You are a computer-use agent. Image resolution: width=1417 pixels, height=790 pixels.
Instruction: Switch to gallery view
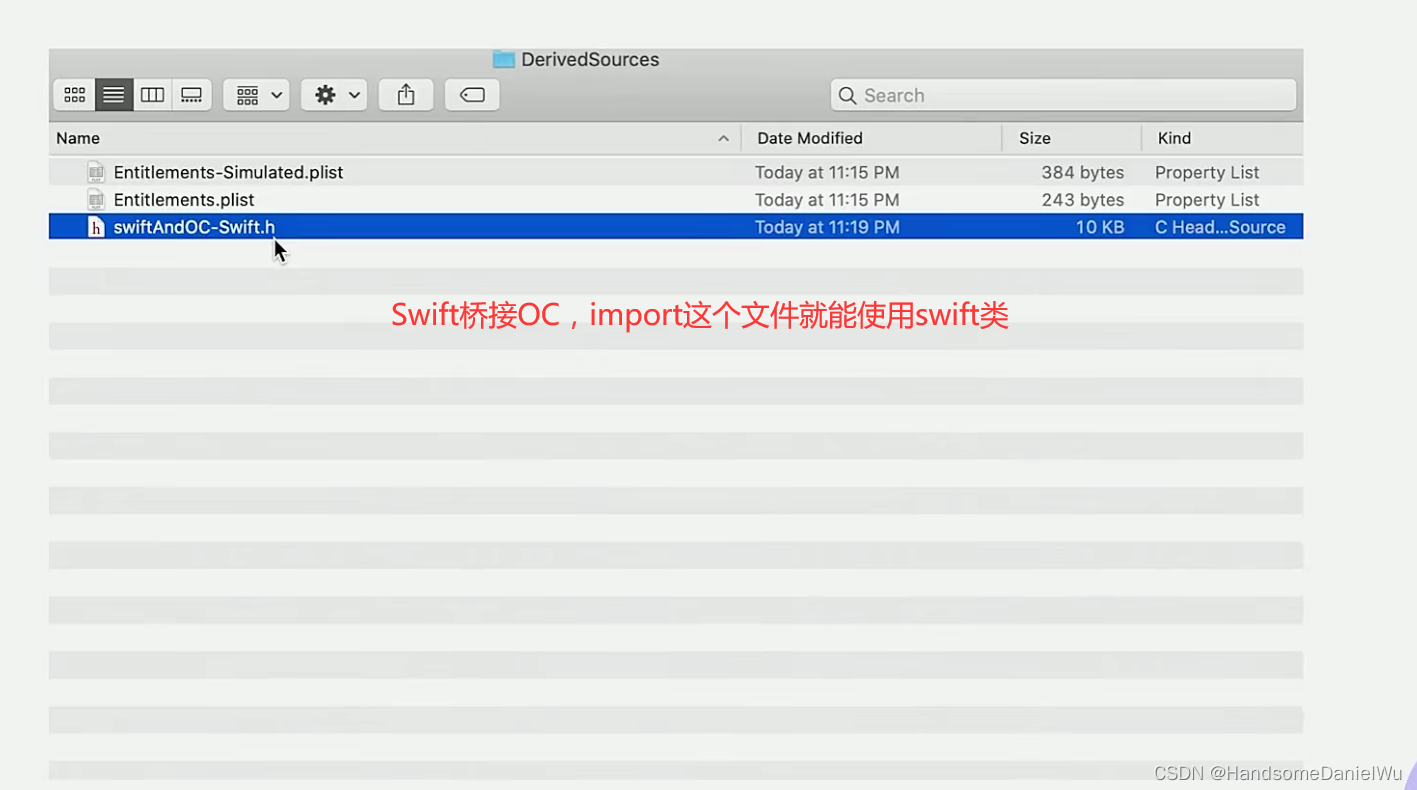pos(192,94)
